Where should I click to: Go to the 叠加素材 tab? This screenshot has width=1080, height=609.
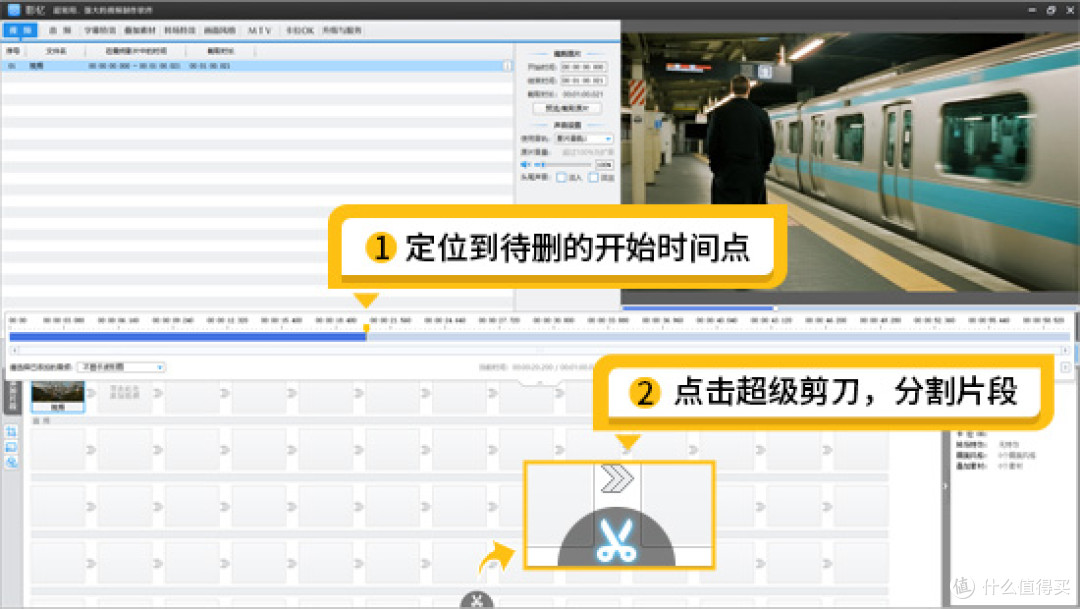140,30
